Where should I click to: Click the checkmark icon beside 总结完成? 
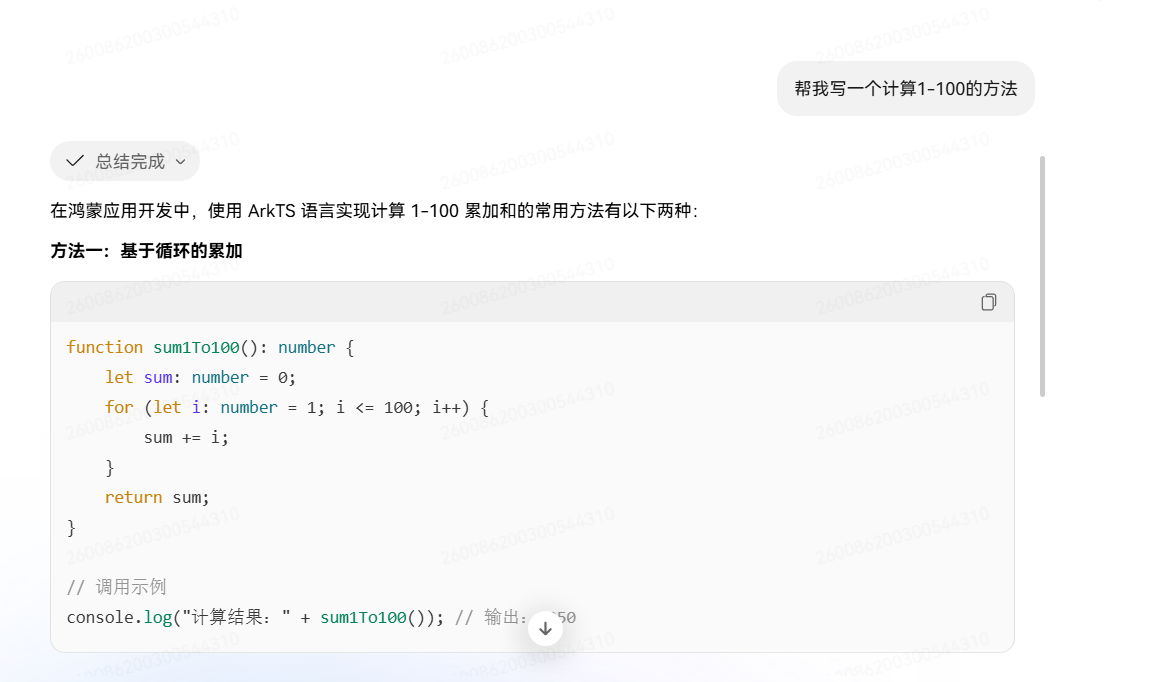pyautogui.click(x=75, y=161)
